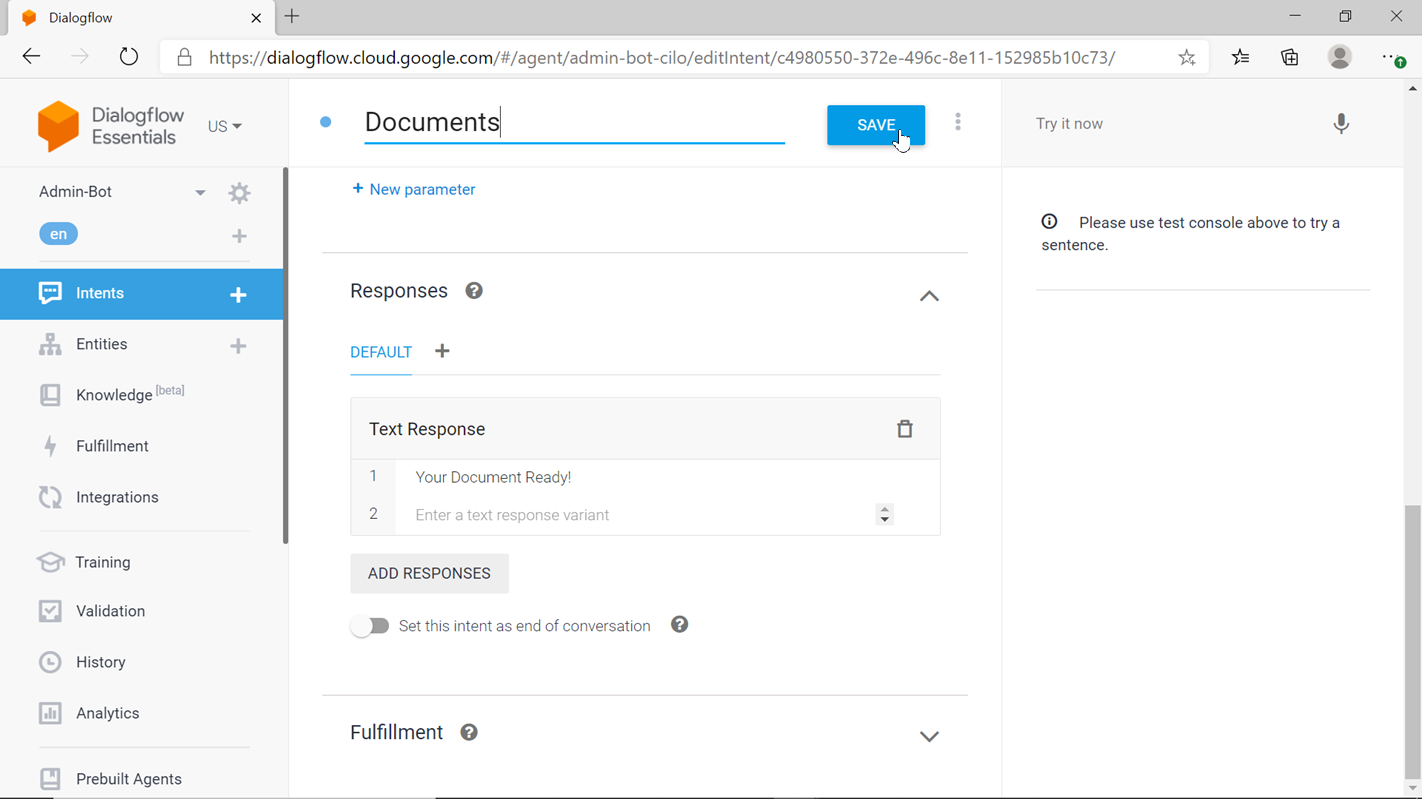Open the US region dropdown
Image resolution: width=1422 pixels, height=799 pixels.
pyautogui.click(x=225, y=127)
